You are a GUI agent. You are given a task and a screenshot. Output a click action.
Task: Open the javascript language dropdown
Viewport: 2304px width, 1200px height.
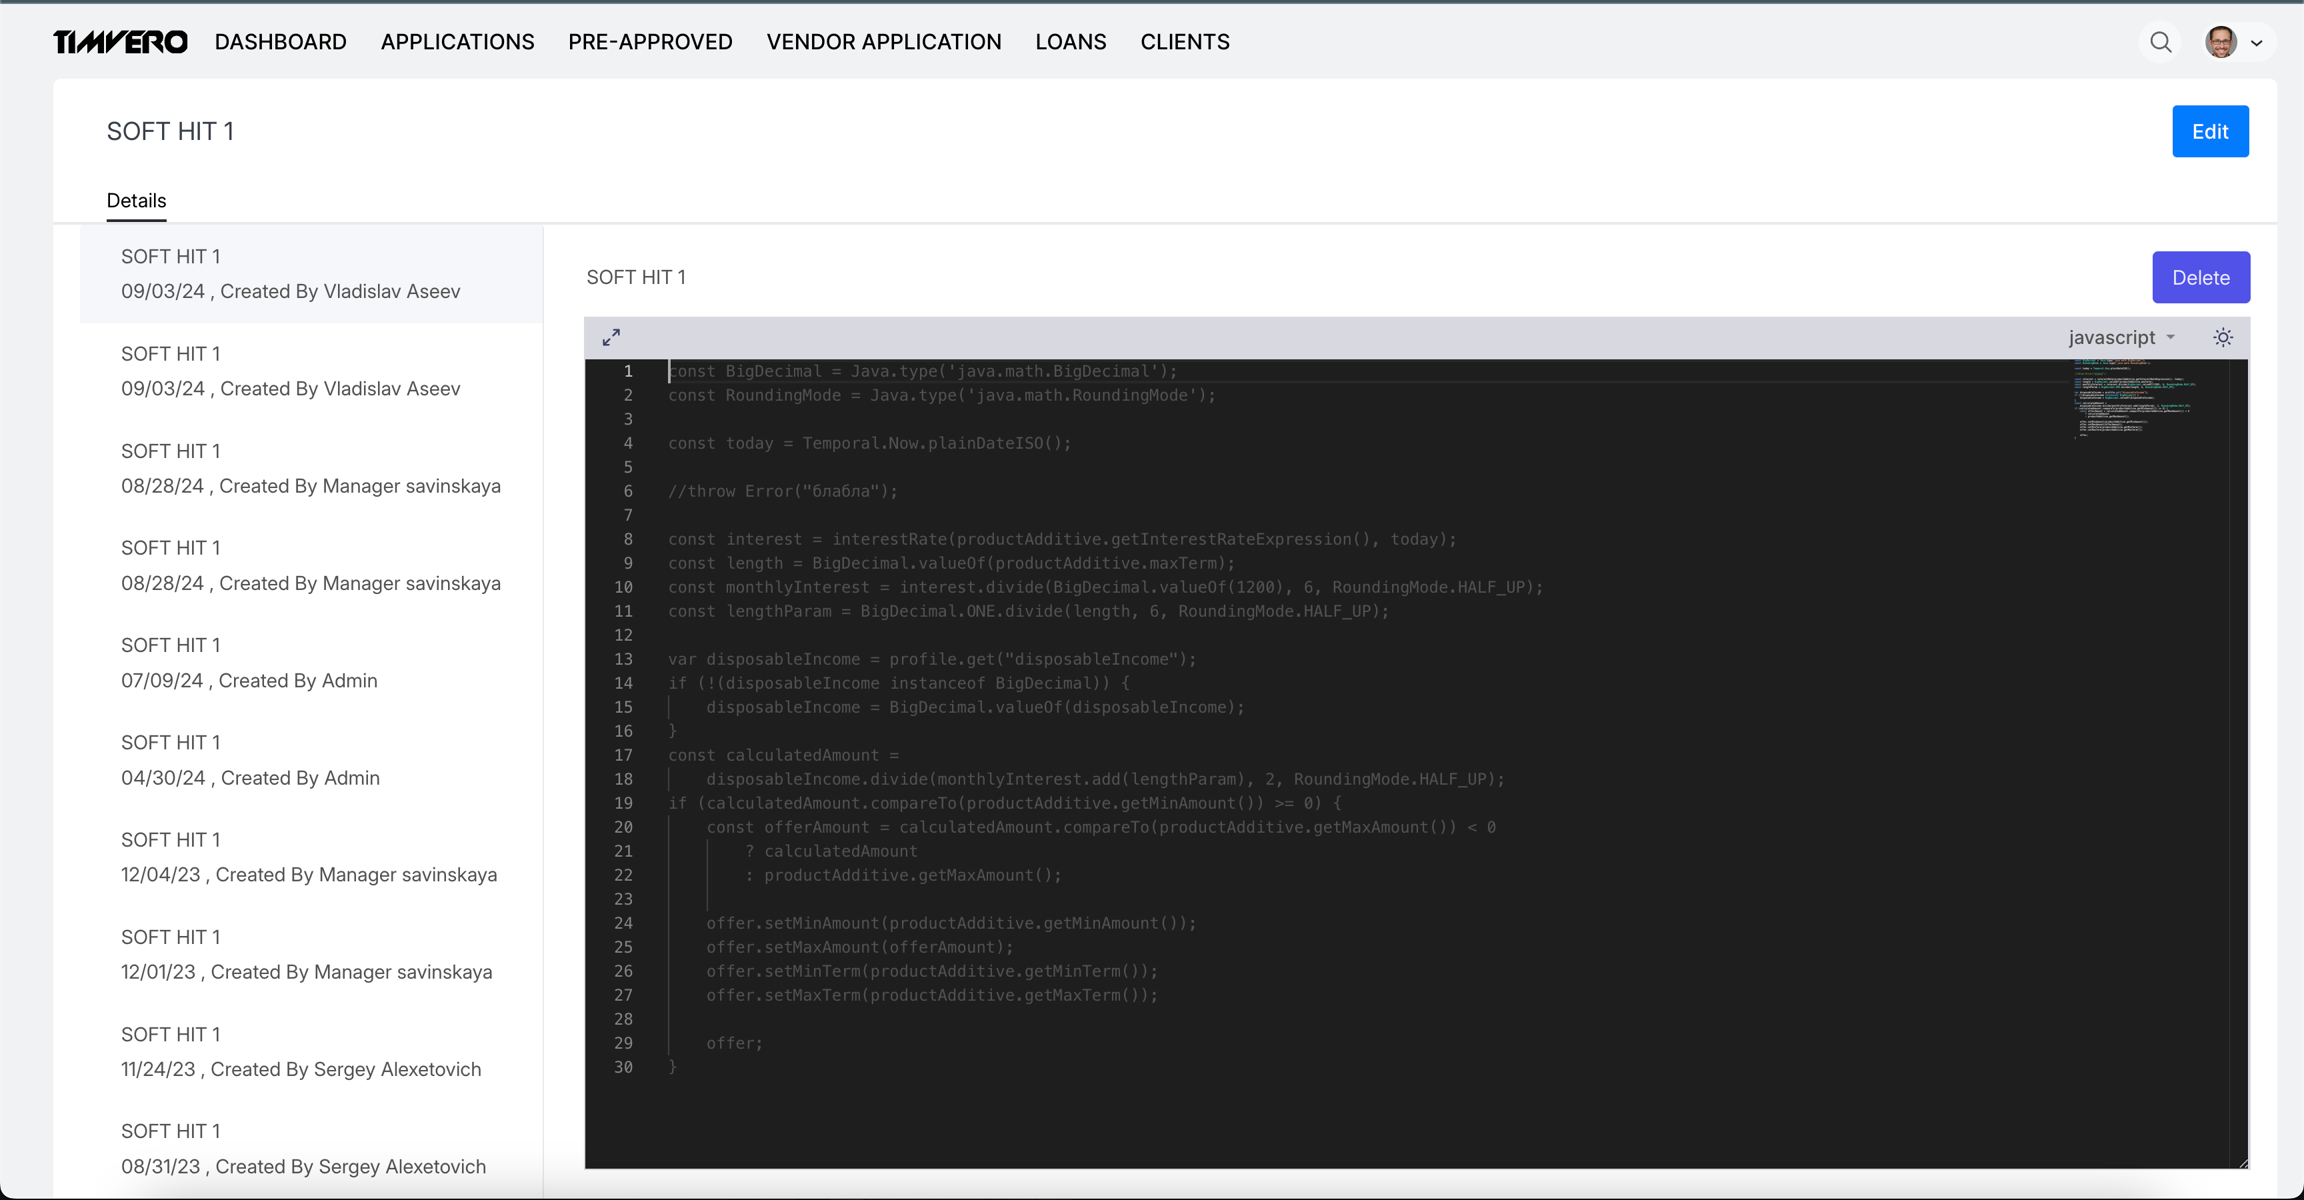pos(2121,338)
